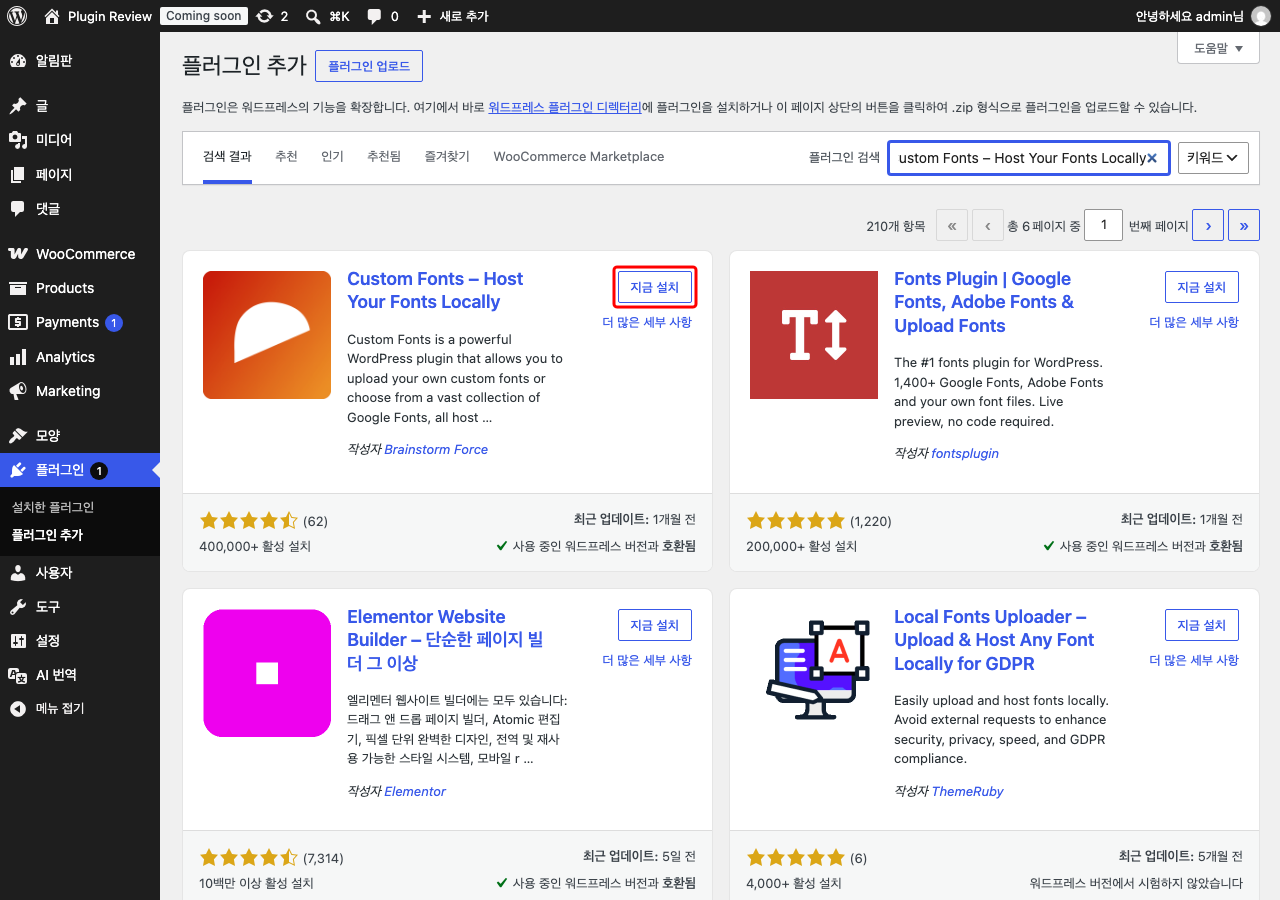This screenshot has width=1280, height=900.
Task: Click the plus icon for 새로 추가
Action: pyautogui.click(x=424, y=16)
